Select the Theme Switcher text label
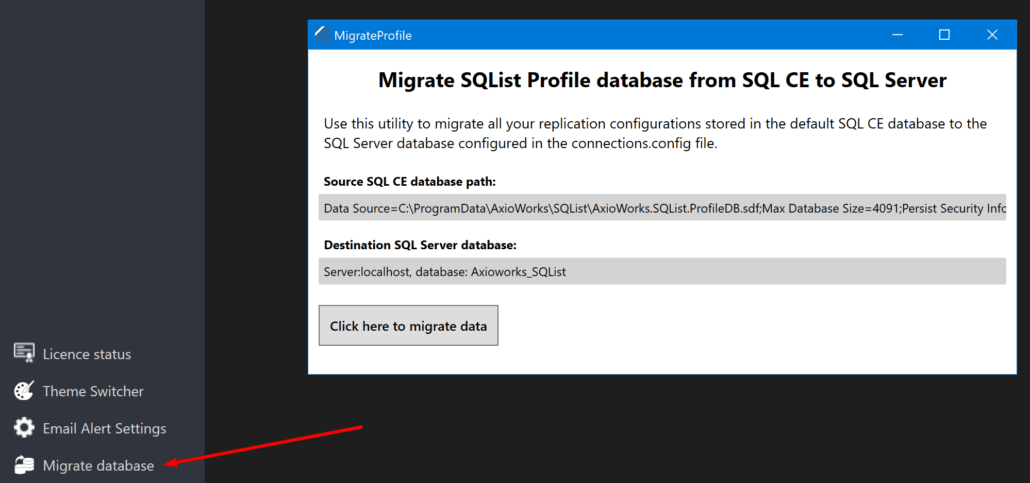Screen dimensions: 1030x483 pos(93,391)
